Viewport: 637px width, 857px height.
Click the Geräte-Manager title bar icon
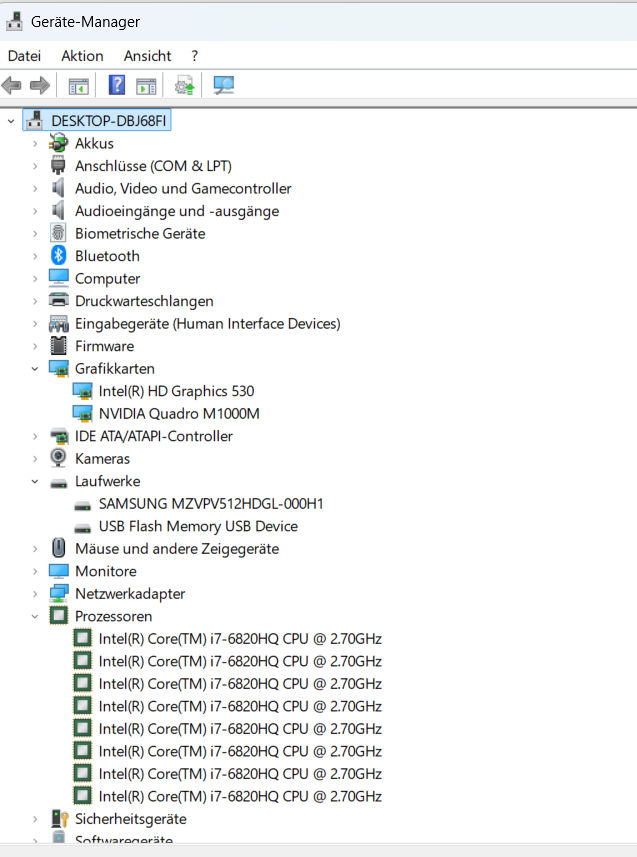click(x=14, y=22)
